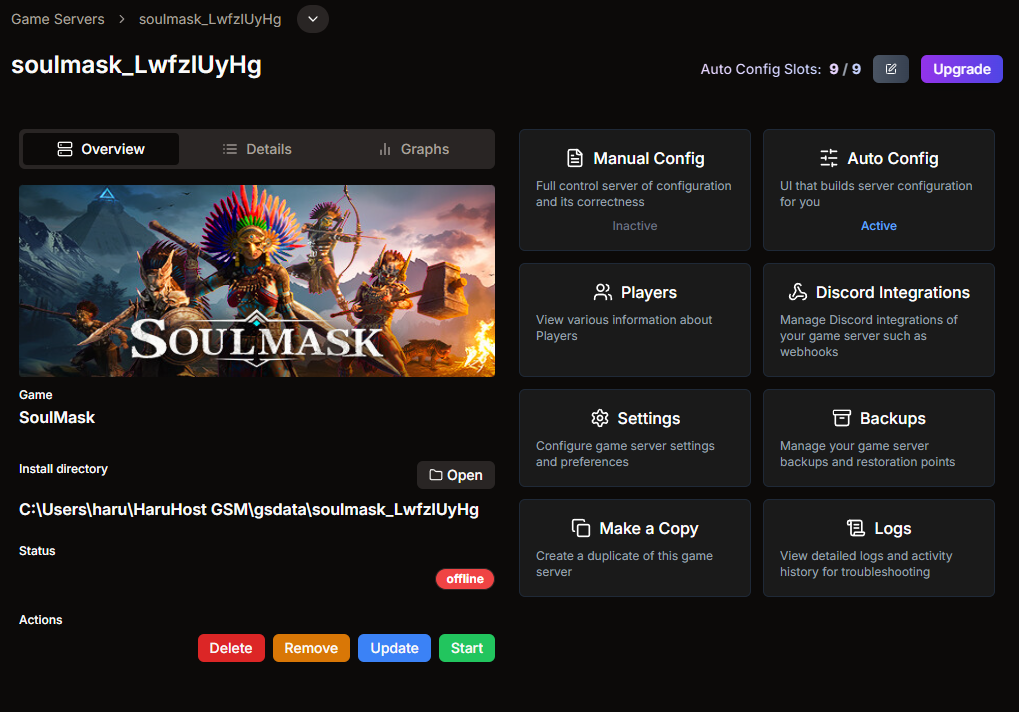Click the Game label above SoulMask

click(36, 394)
